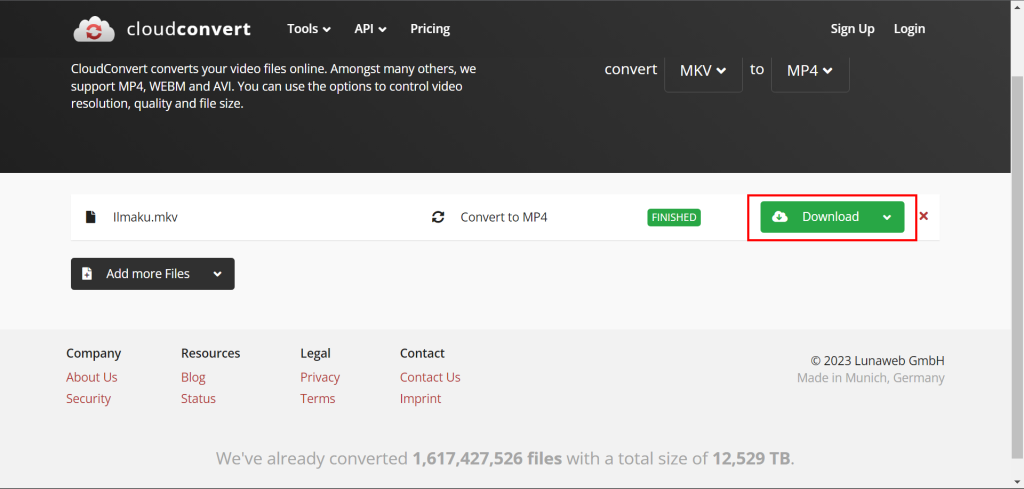The image size is (1024, 489).
Task: Visit the Contact Us footer link
Action: [430, 377]
